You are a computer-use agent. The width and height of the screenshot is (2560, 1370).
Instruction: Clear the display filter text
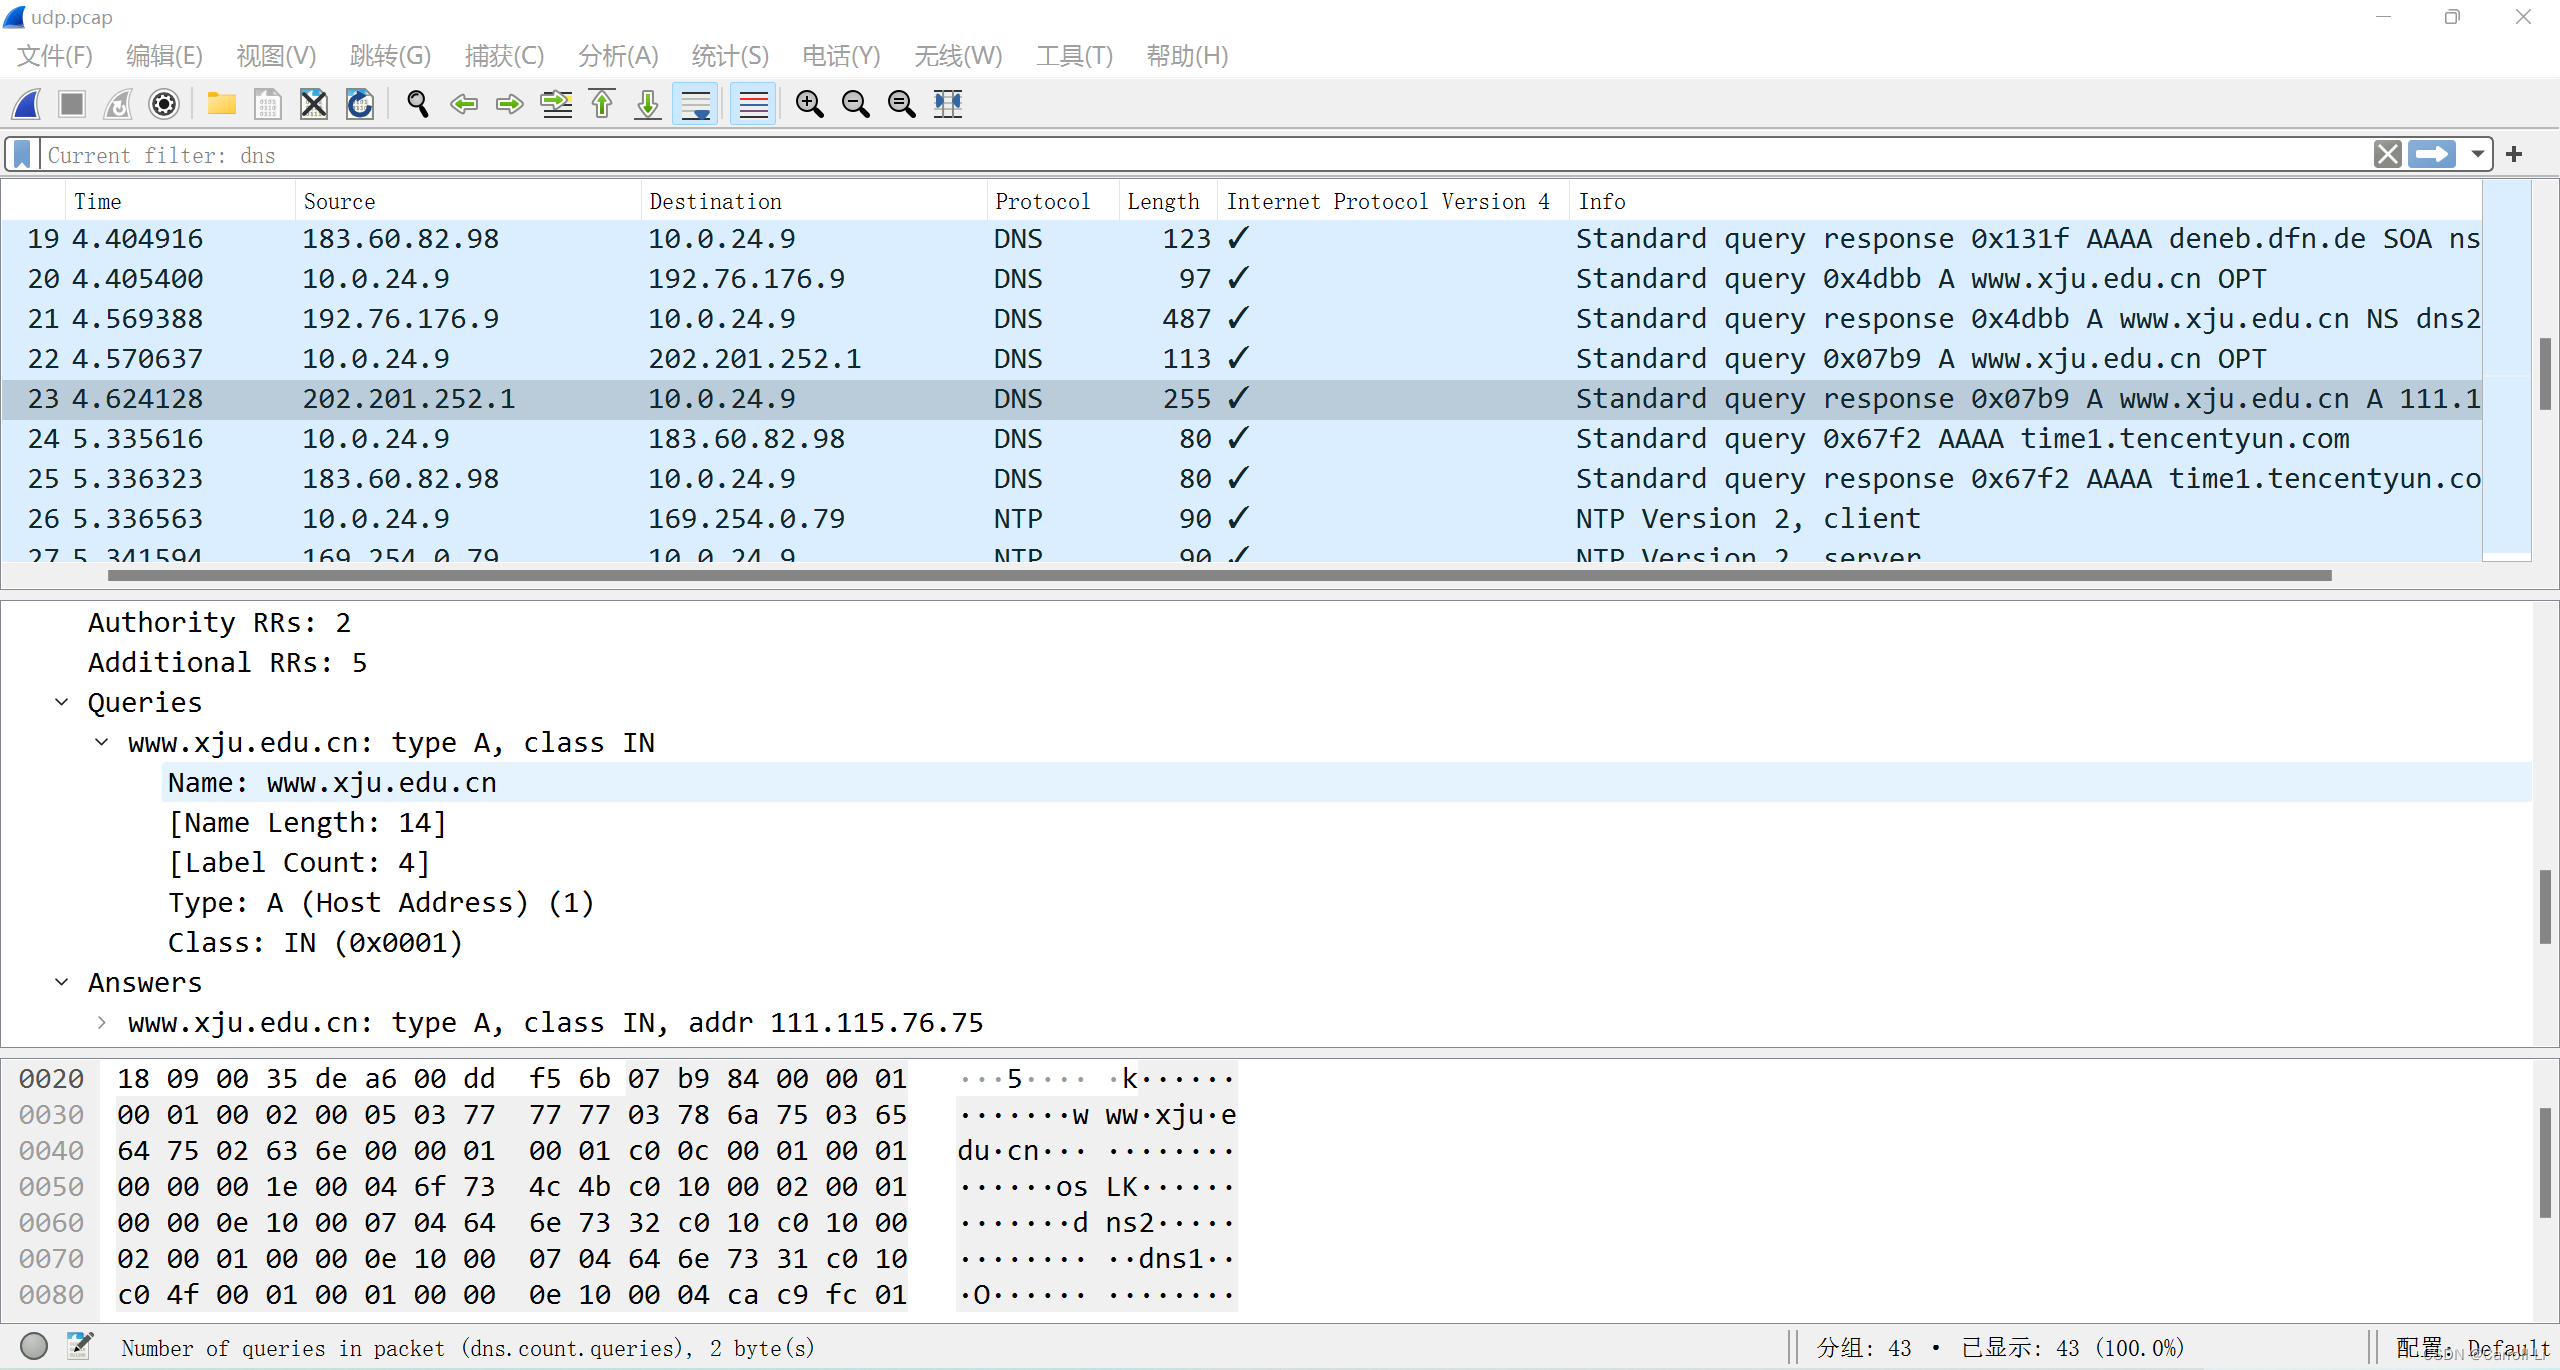click(2388, 154)
